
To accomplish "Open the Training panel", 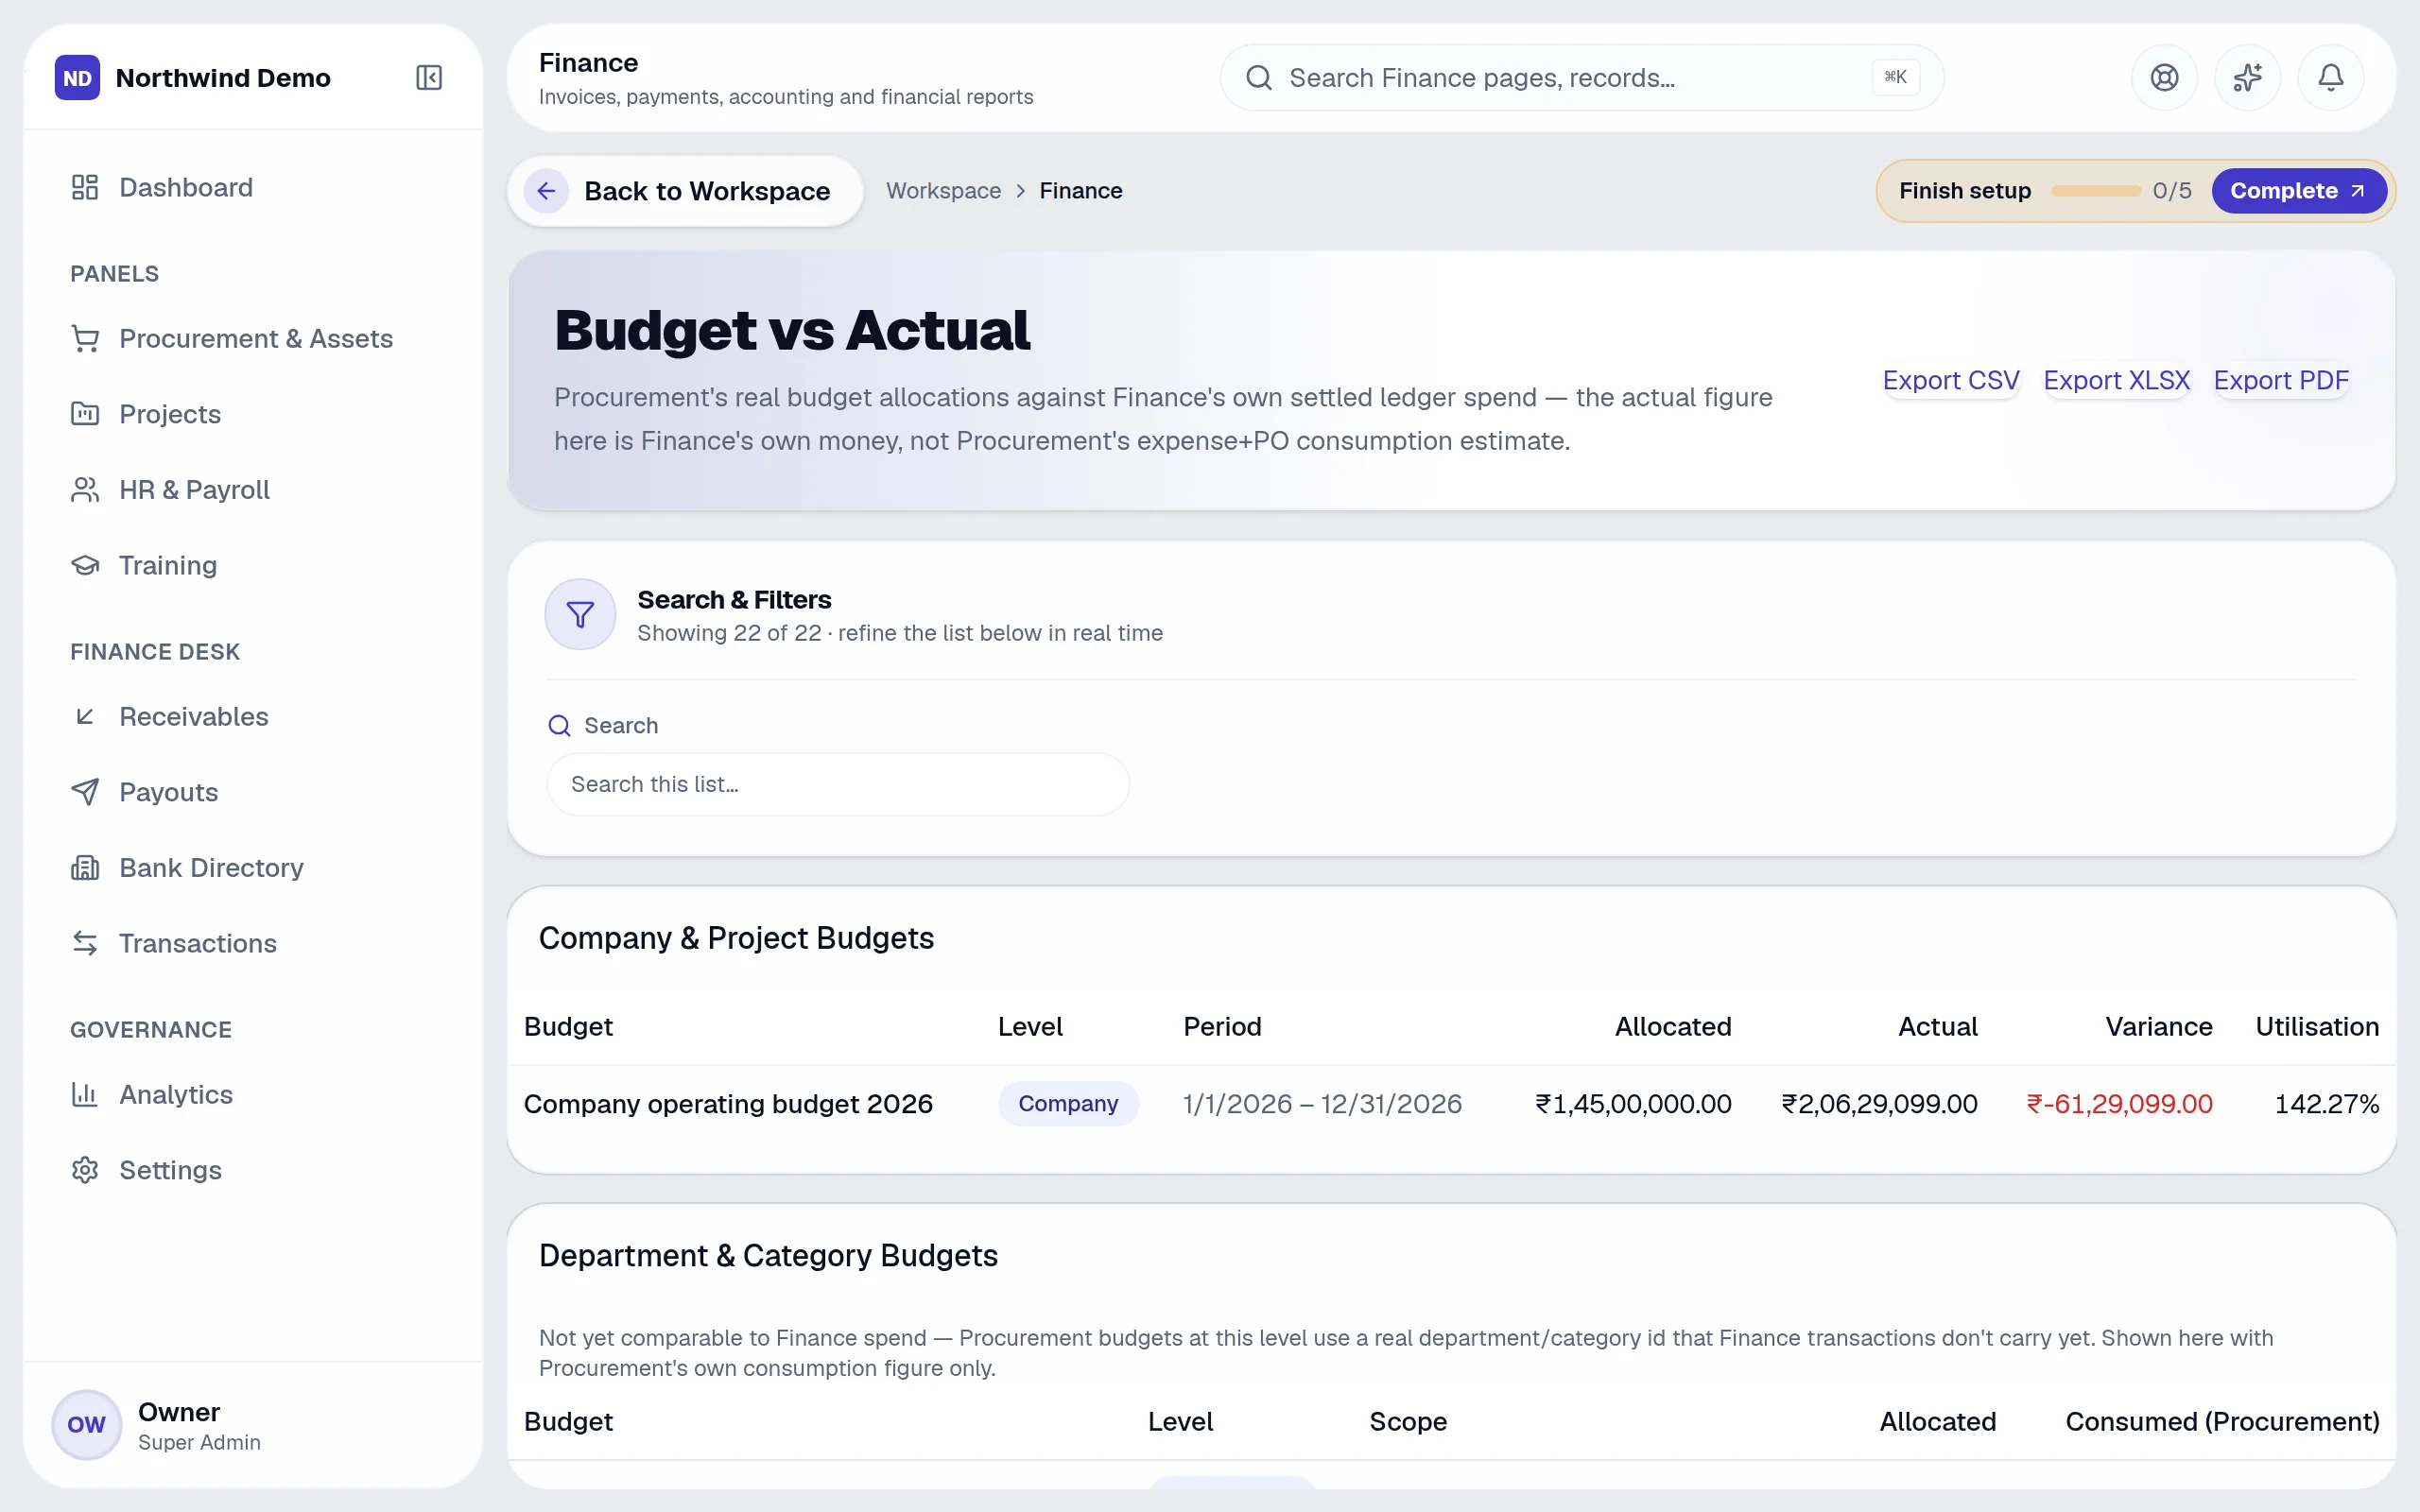I will tap(254, 565).
